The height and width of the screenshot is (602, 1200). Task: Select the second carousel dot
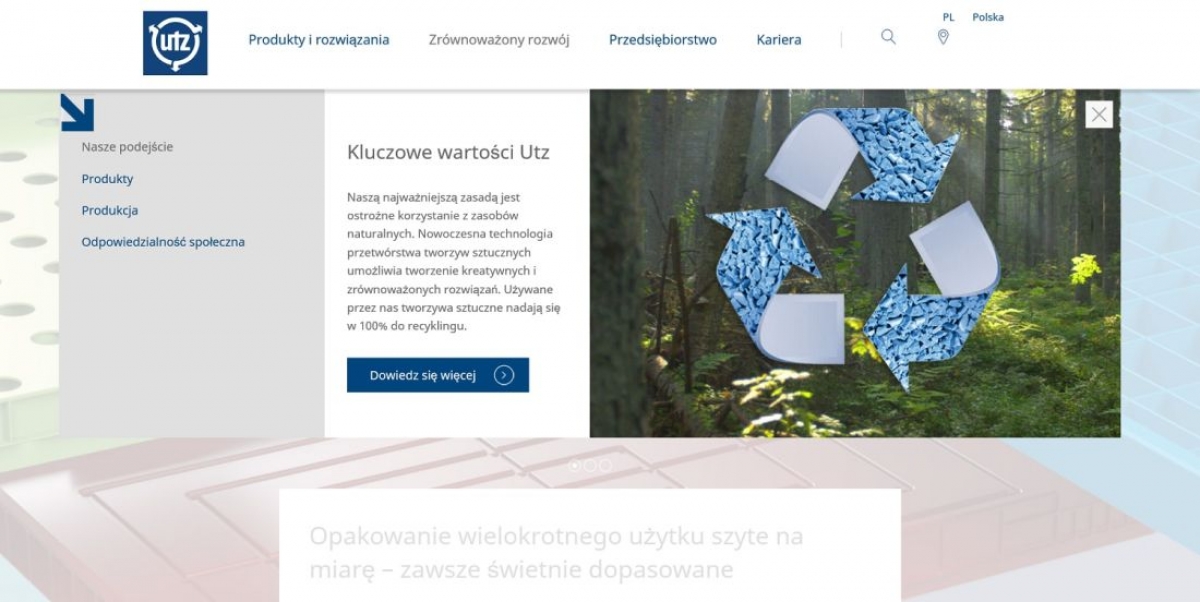click(x=590, y=465)
